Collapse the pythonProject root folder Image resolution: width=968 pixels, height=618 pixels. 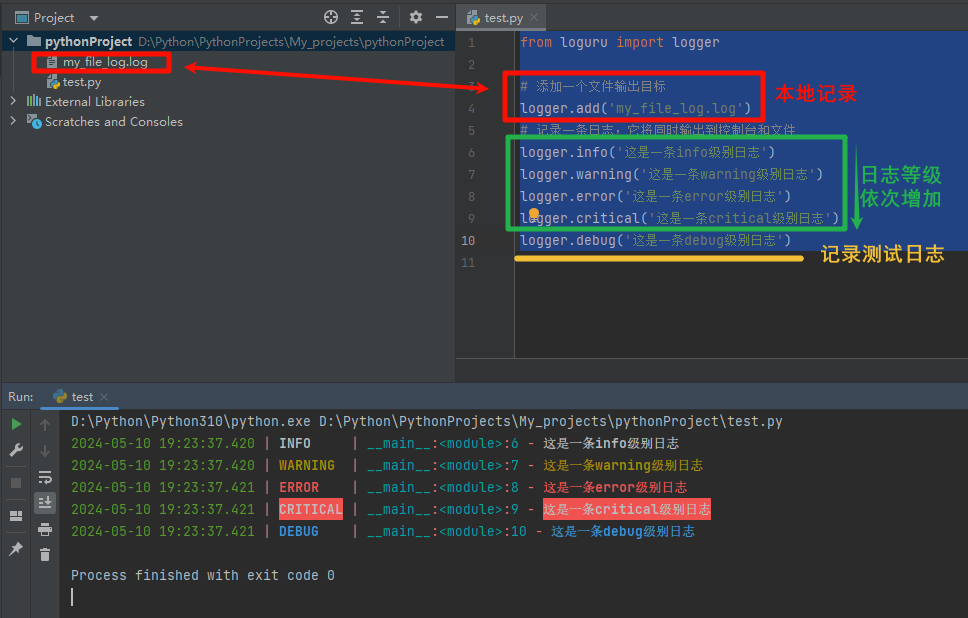(x=14, y=41)
